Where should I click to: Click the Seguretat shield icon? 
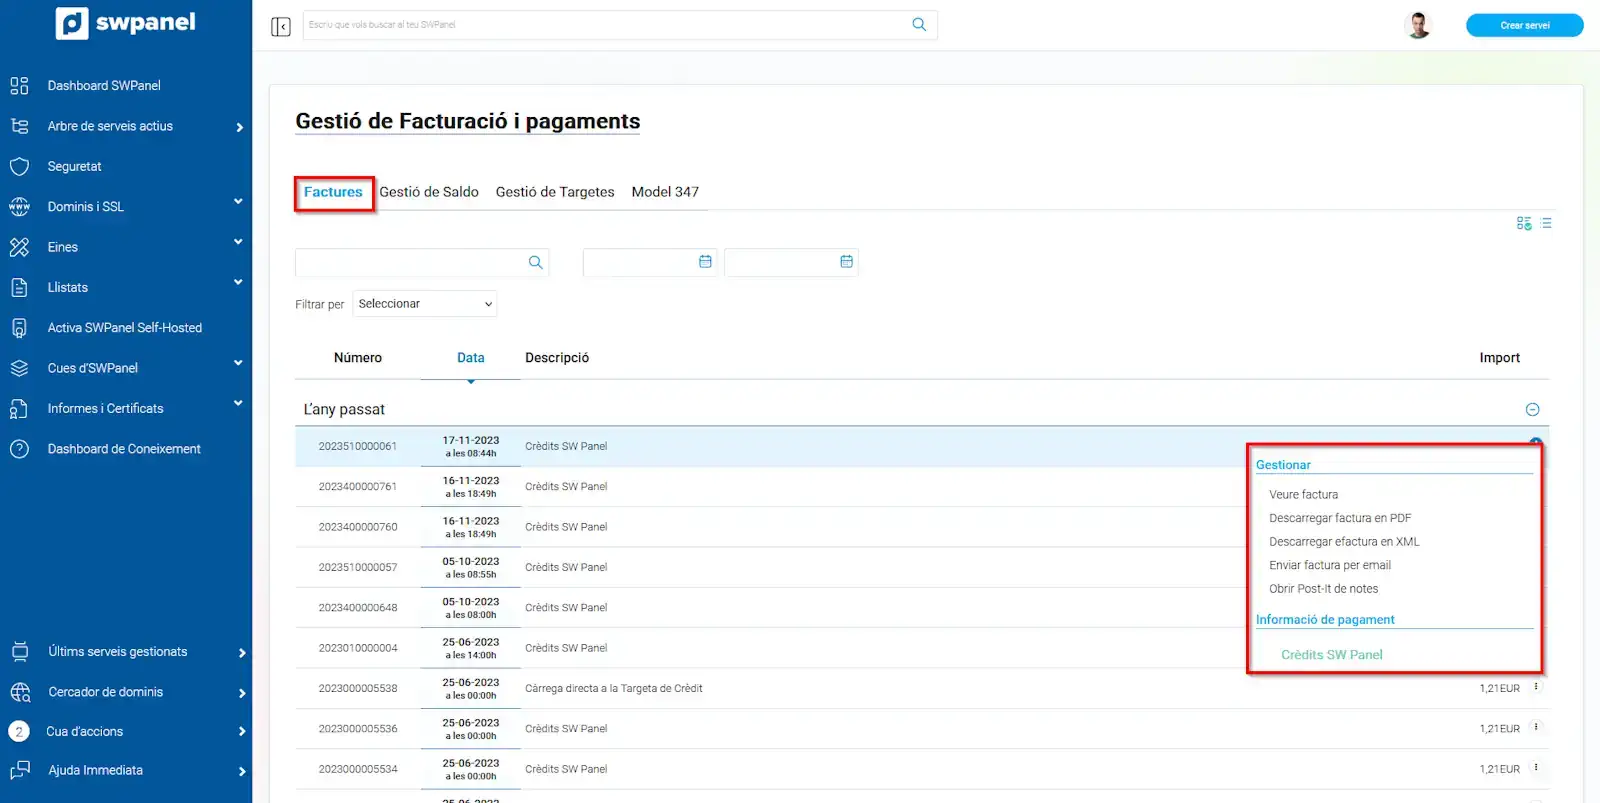tap(19, 167)
